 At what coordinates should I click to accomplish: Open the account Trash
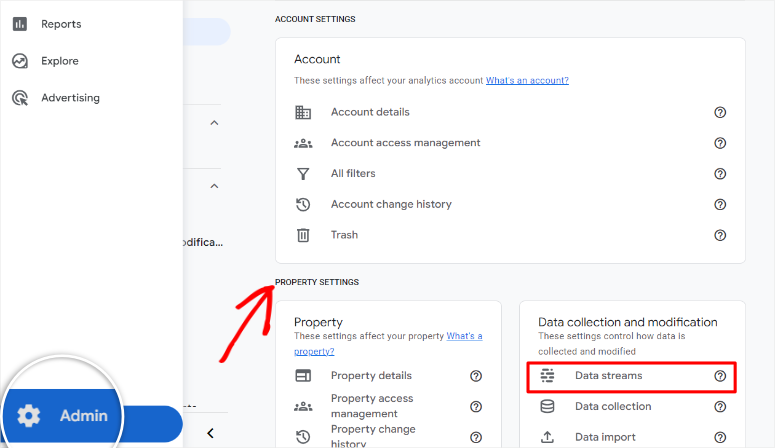(x=344, y=235)
